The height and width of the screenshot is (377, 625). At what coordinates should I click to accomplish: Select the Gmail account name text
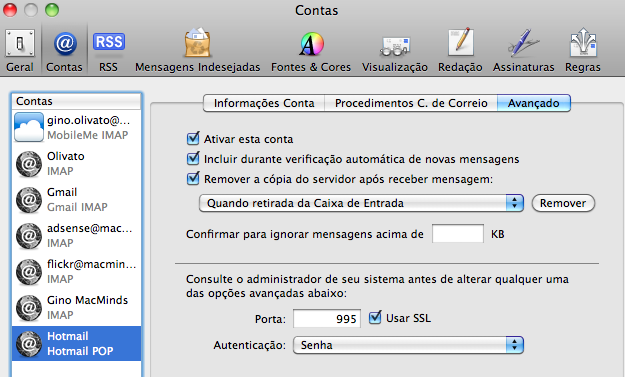coord(62,192)
